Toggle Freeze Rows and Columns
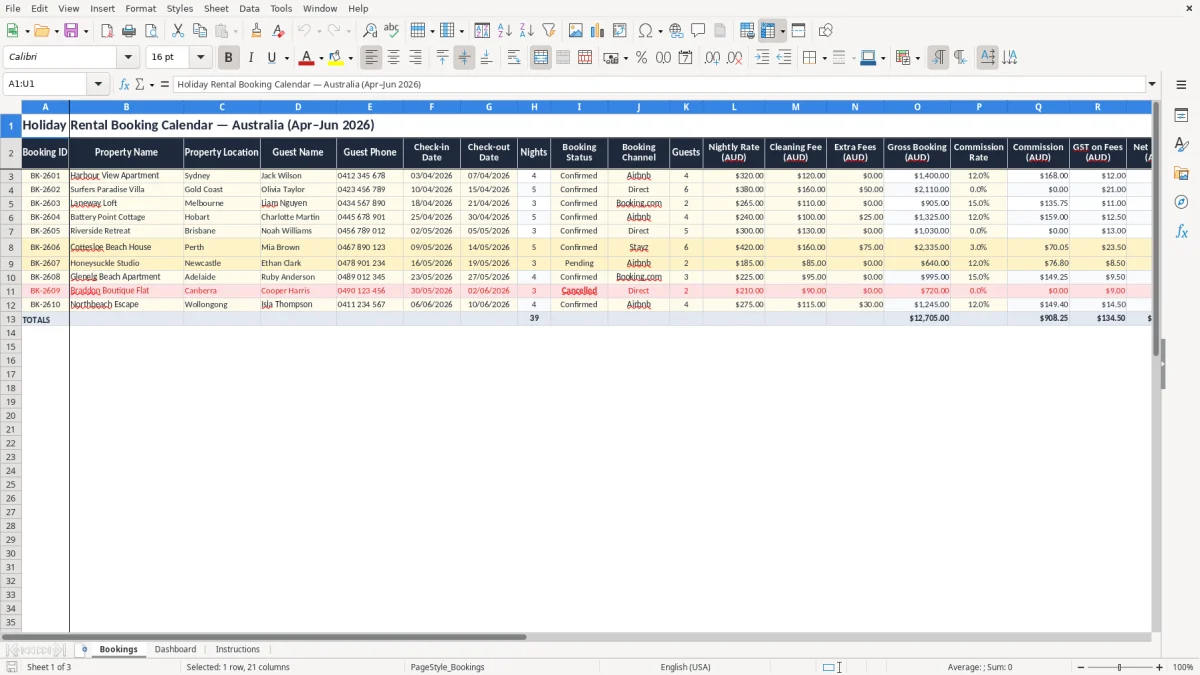1200x675 pixels. click(768, 31)
